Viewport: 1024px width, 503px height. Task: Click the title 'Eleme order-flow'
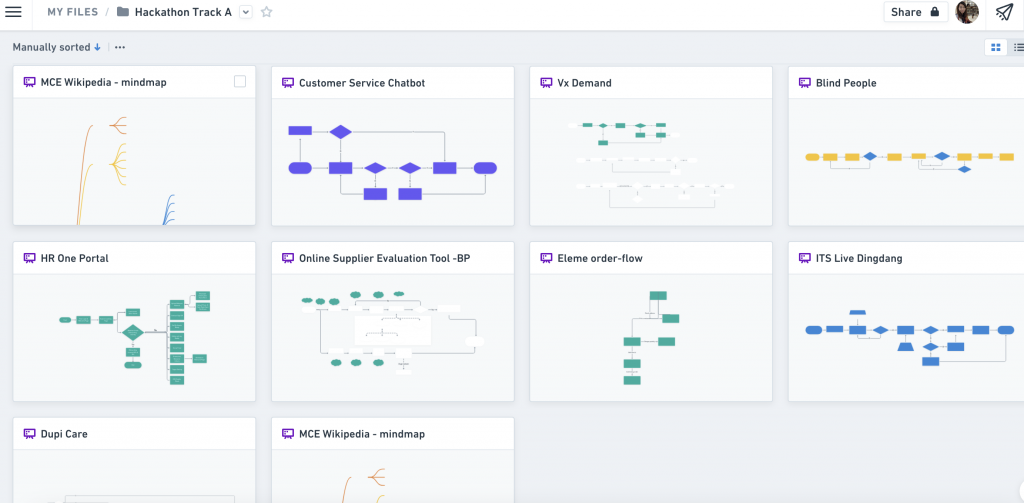tap(600, 258)
